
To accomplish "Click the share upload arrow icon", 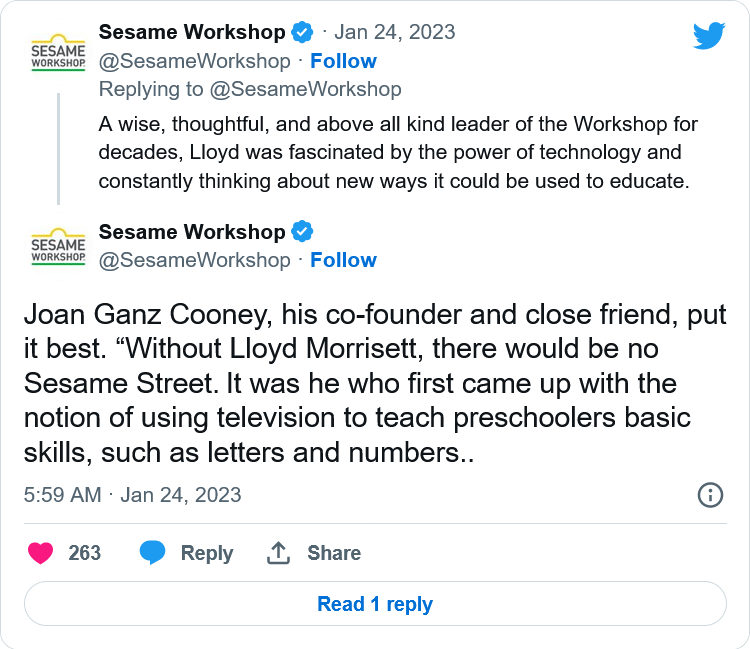I will (278, 553).
